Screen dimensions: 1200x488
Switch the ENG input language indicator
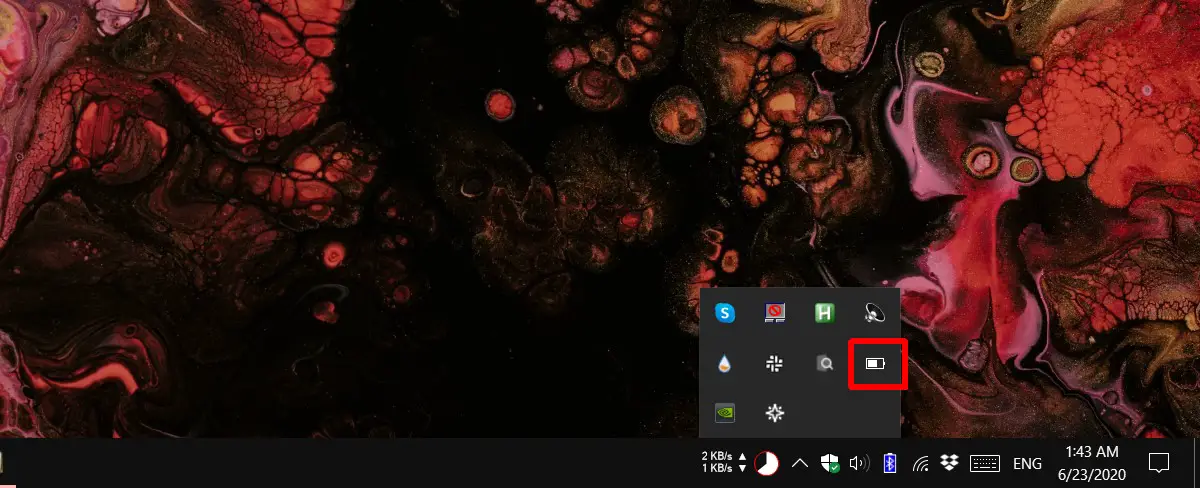coord(1027,464)
